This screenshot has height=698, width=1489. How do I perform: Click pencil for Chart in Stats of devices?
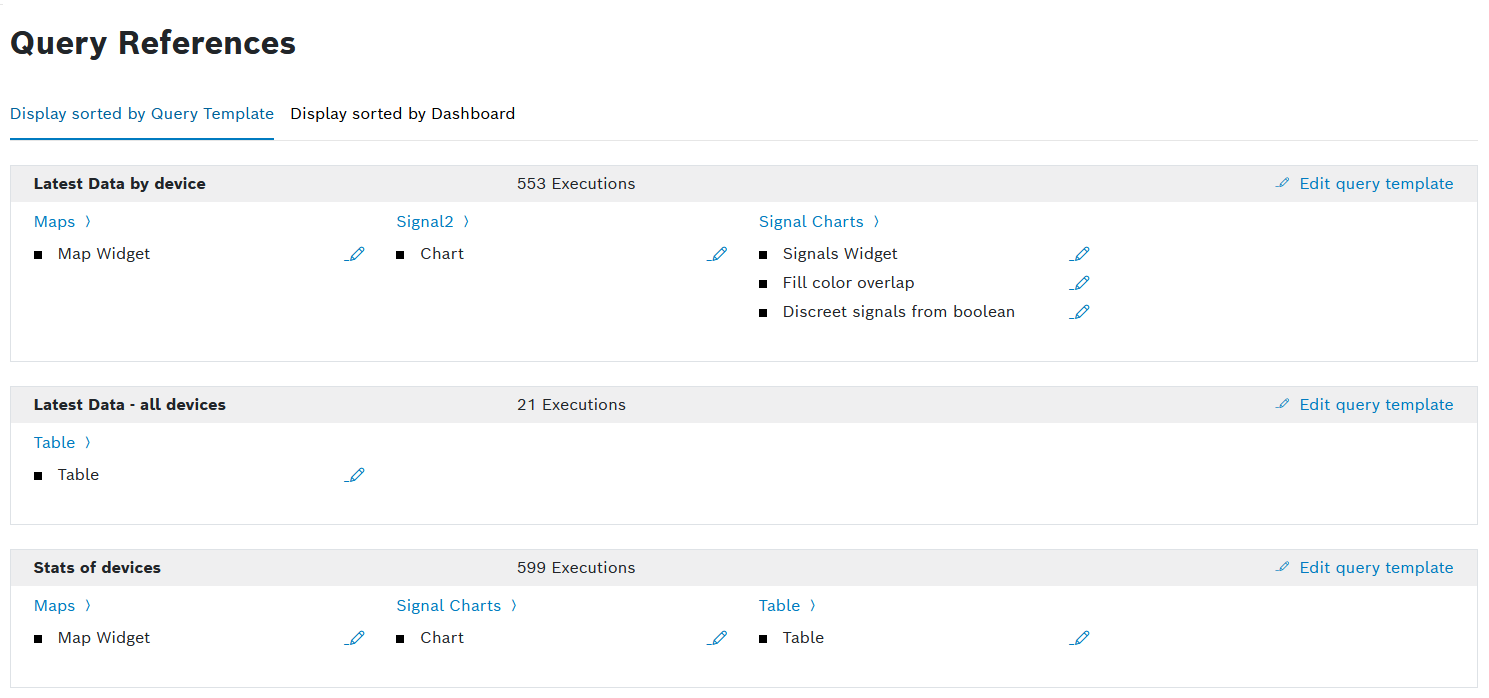point(717,638)
